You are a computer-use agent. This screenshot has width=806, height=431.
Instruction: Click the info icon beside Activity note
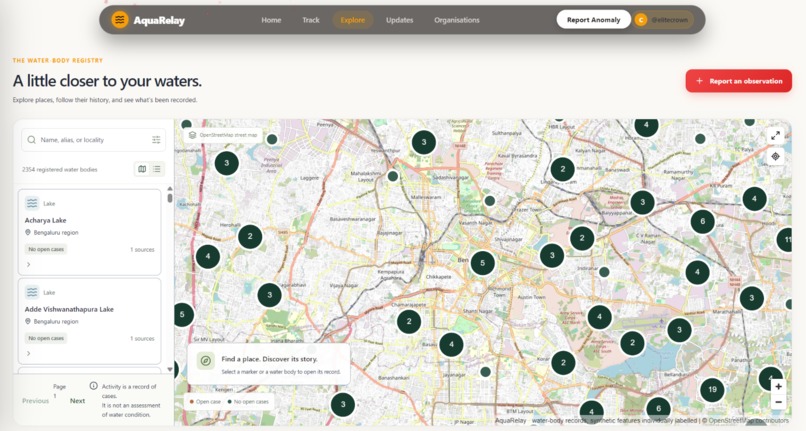(x=94, y=386)
